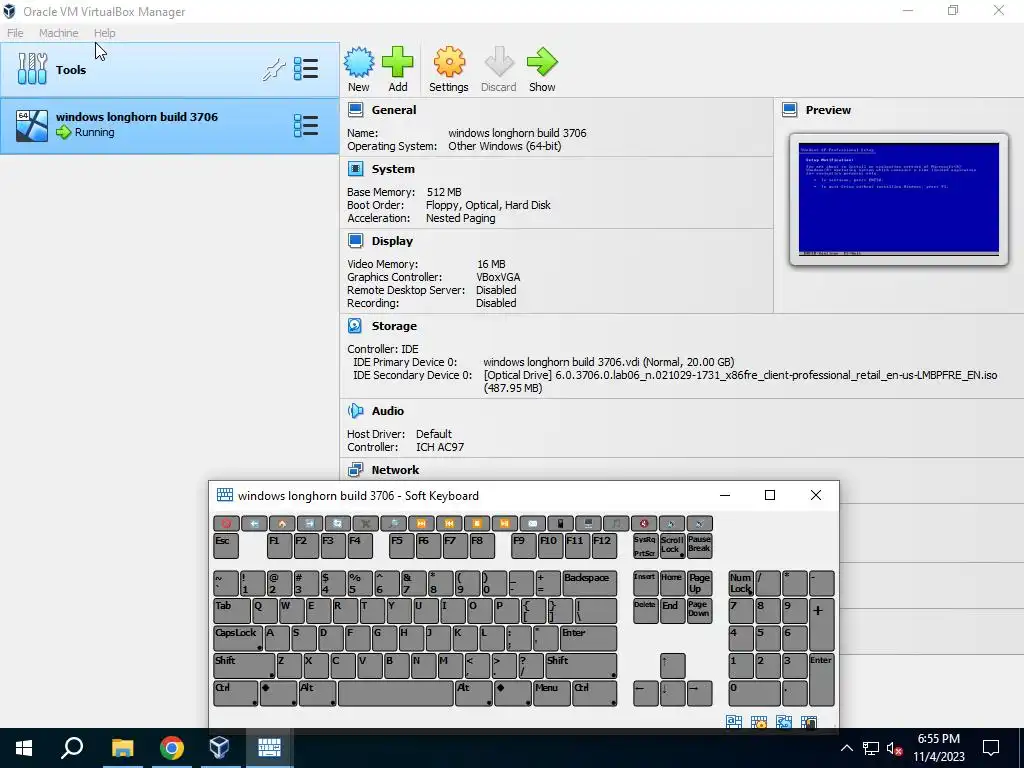Image resolution: width=1024 pixels, height=768 pixels.
Task: Toggle the right Ctrl key beside Menu
Action: tap(594, 693)
